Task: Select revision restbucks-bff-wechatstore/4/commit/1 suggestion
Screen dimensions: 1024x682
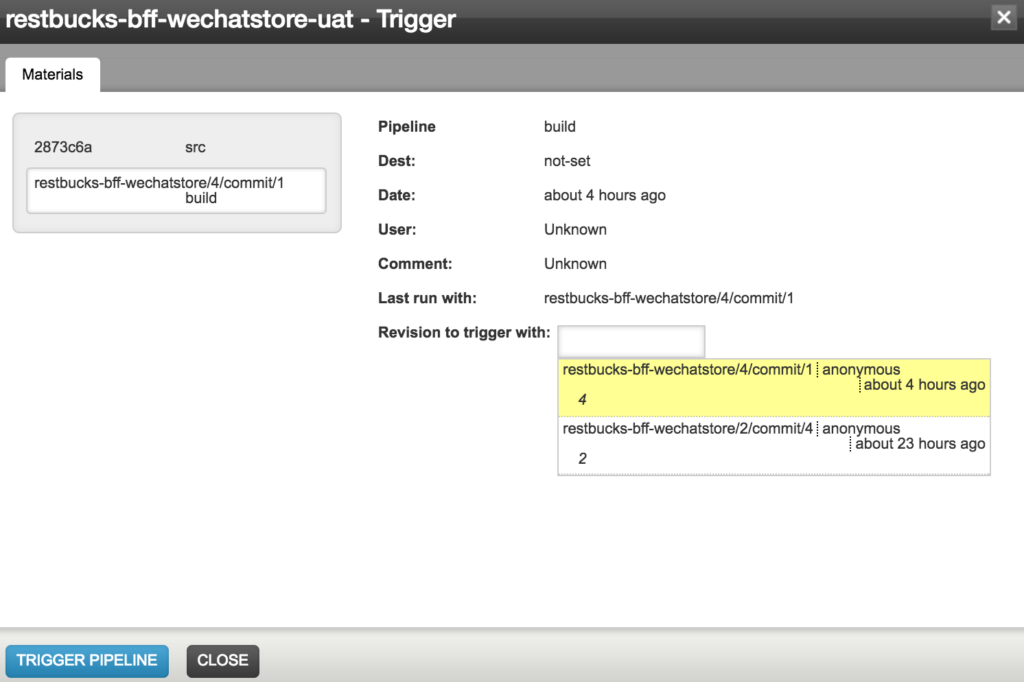Action: tap(774, 387)
